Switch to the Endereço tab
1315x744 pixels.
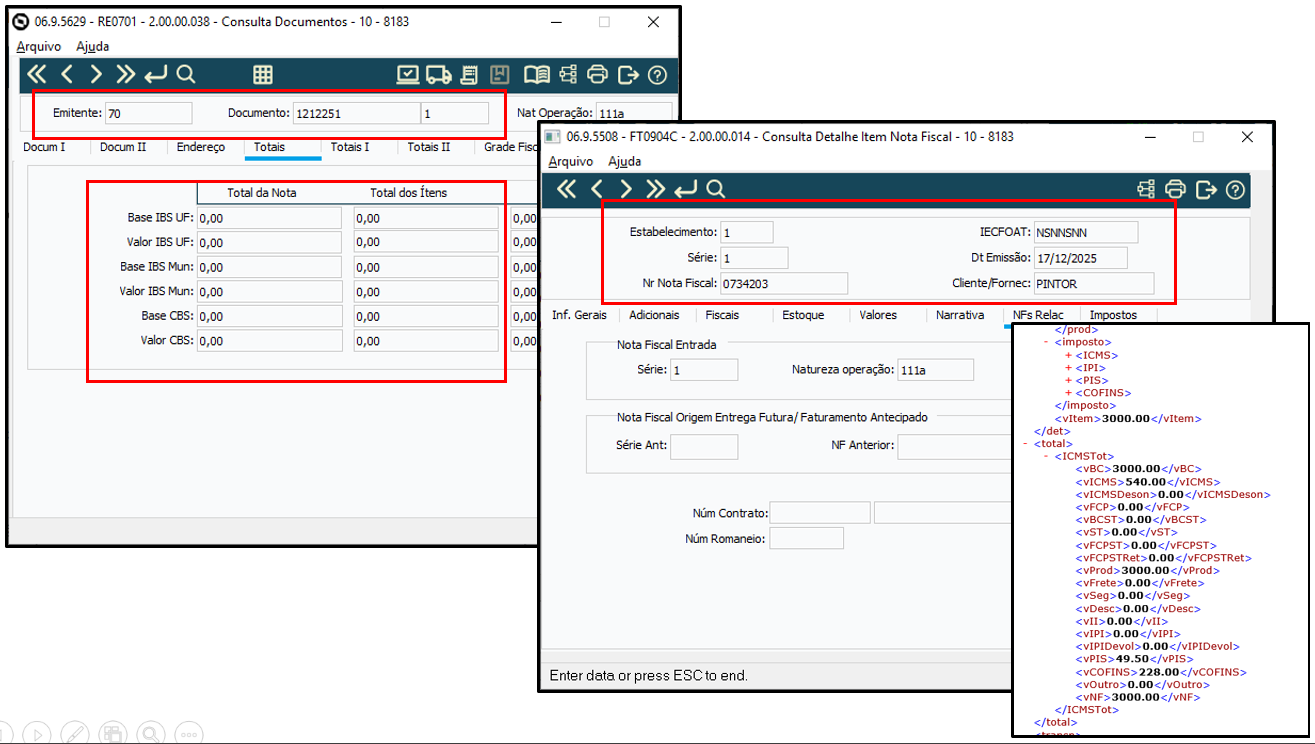tap(201, 147)
